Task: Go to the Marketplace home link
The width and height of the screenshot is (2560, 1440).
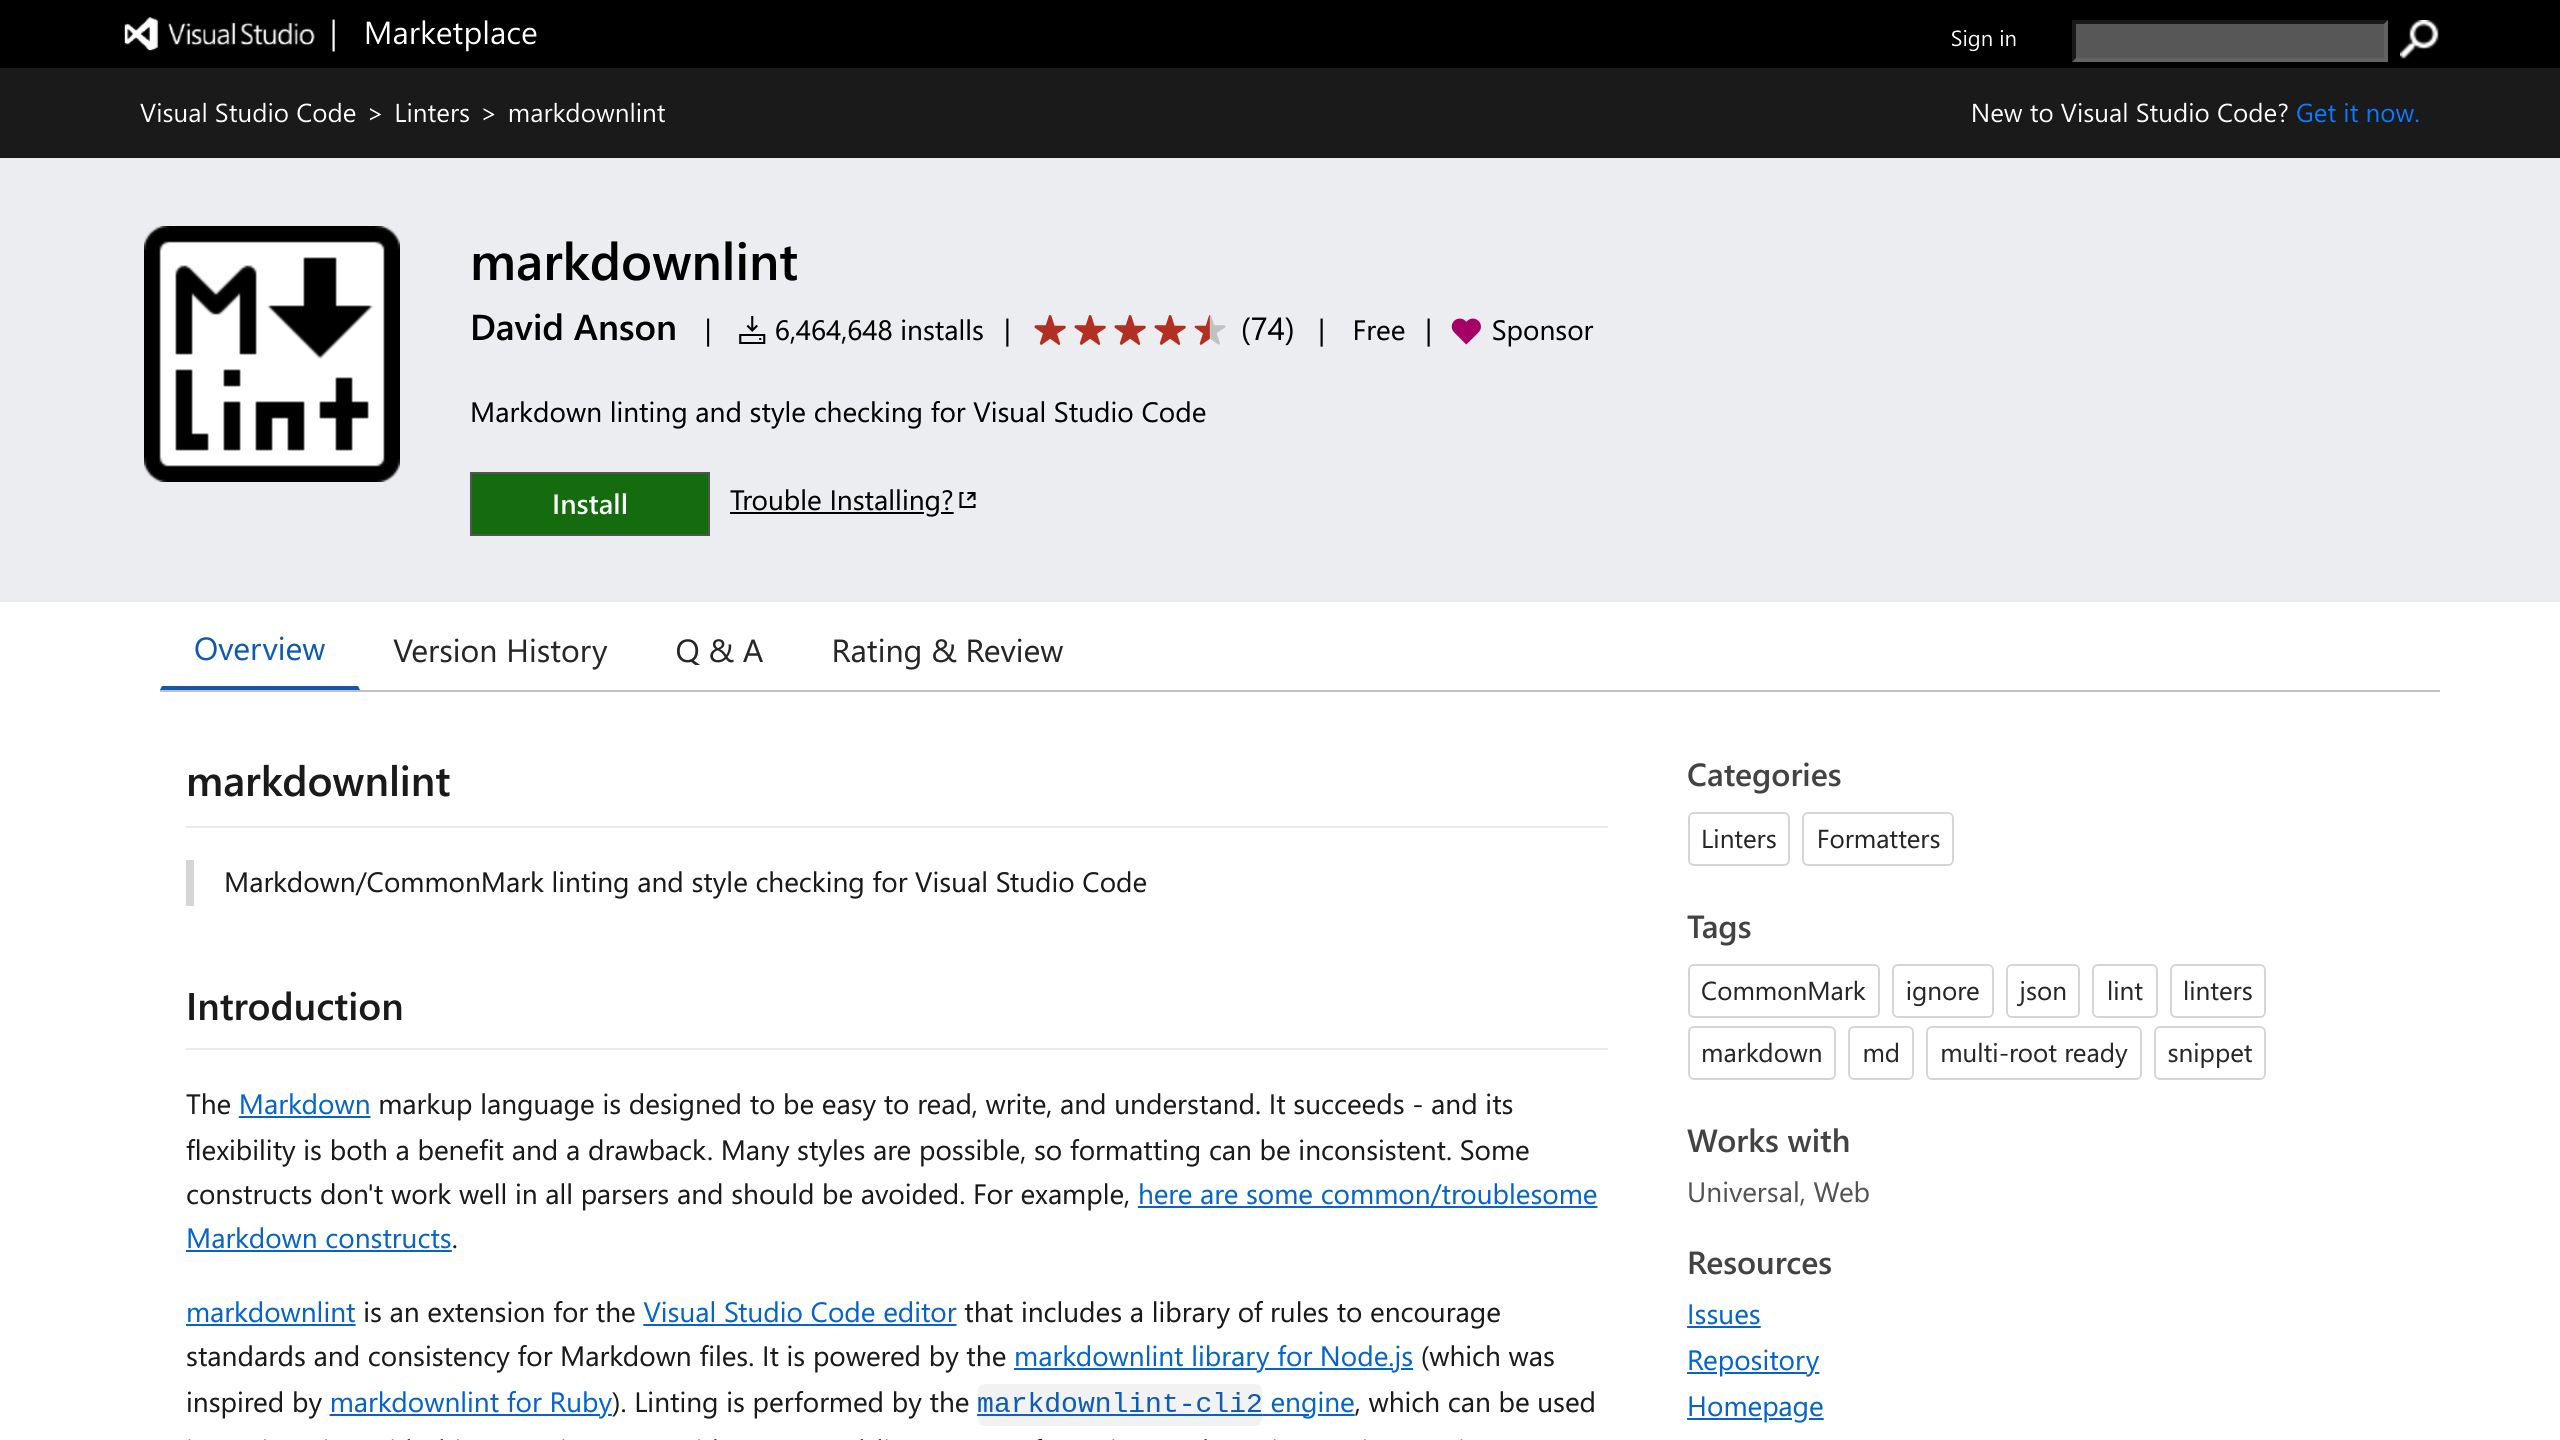Action: coord(451,34)
